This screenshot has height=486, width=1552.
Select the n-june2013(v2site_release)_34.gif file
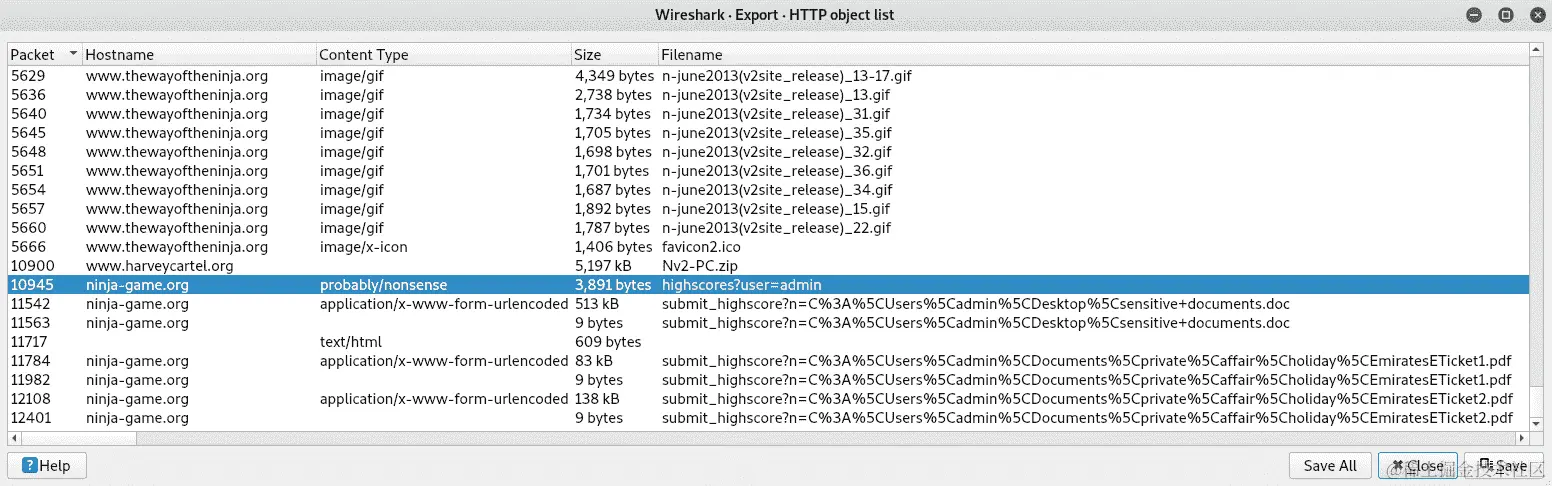tap(776, 190)
